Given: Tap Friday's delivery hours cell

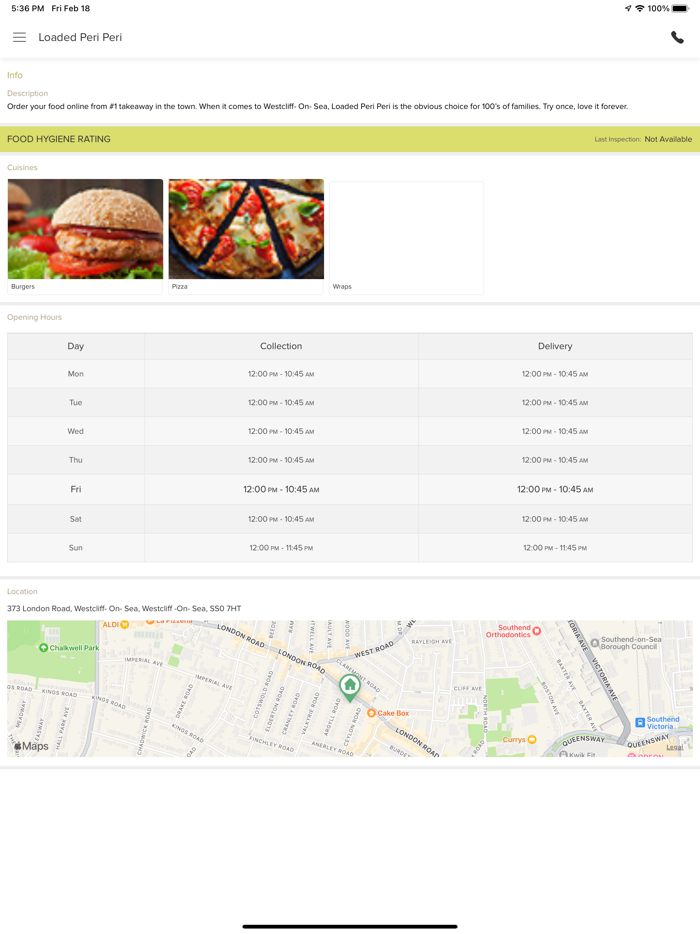Looking at the screenshot, I should [555, 489].
